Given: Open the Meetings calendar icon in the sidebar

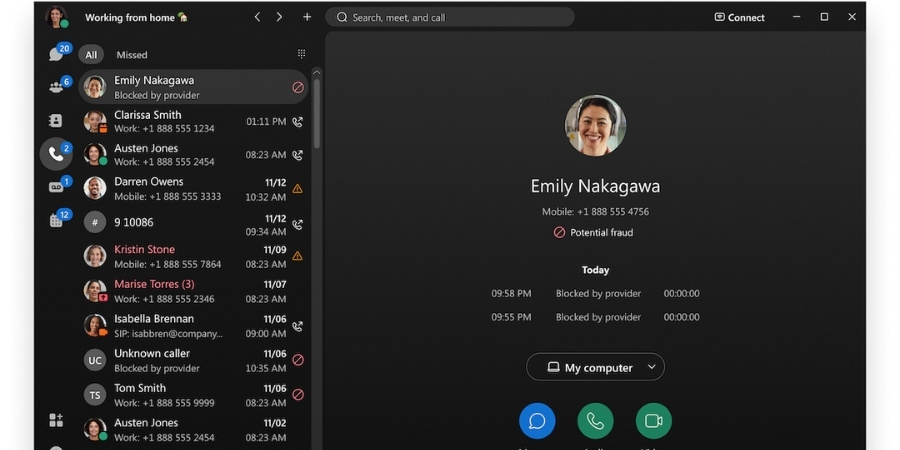Looking at the screenshot, I should pos(56,220).
